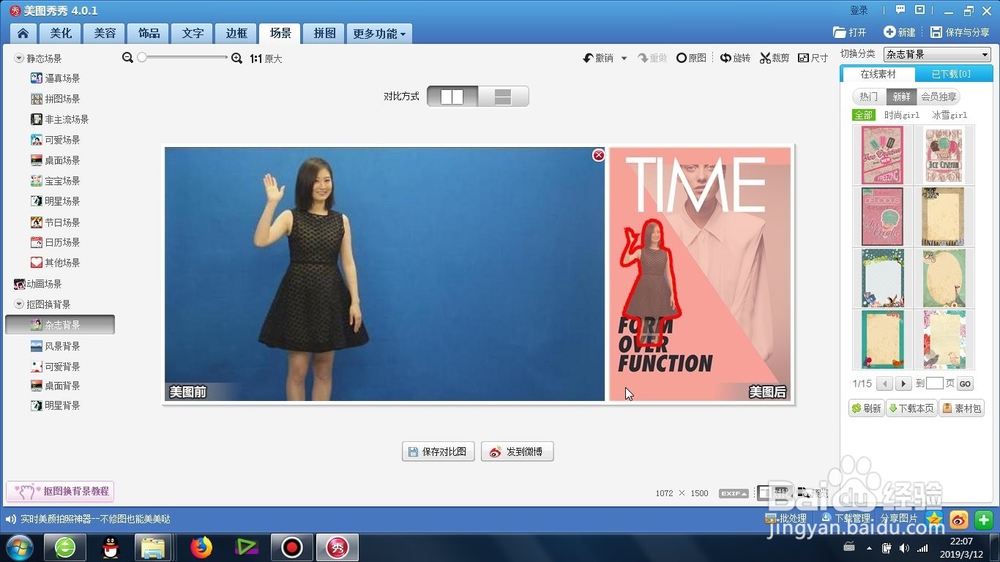
Task: Open the 素材包 button
Action: click(x=962, y=408)
